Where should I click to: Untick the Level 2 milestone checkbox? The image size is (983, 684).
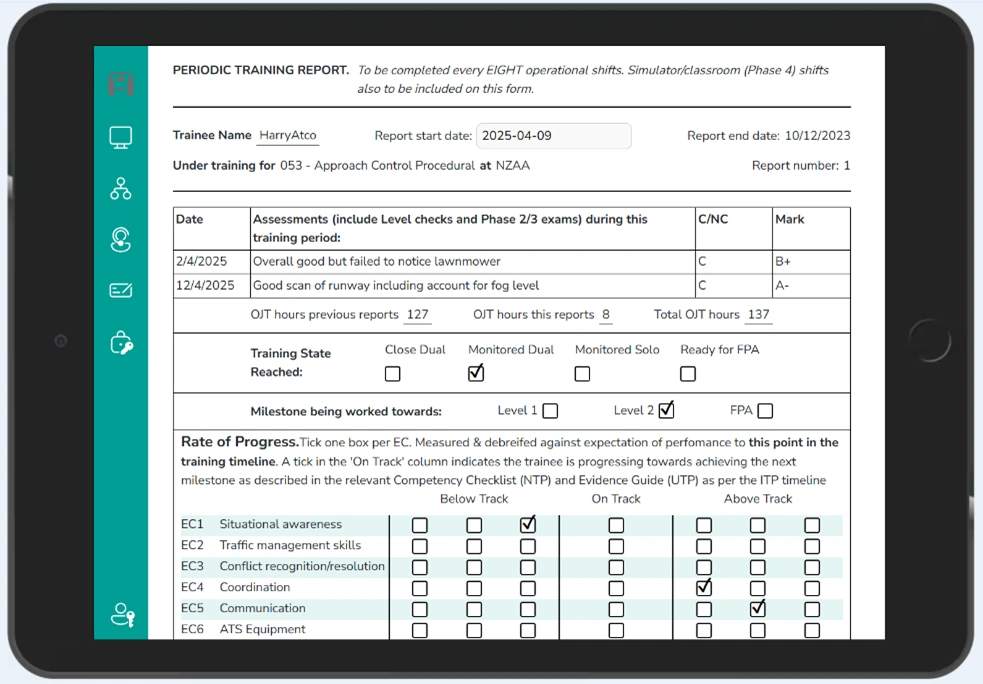[666, 410]
